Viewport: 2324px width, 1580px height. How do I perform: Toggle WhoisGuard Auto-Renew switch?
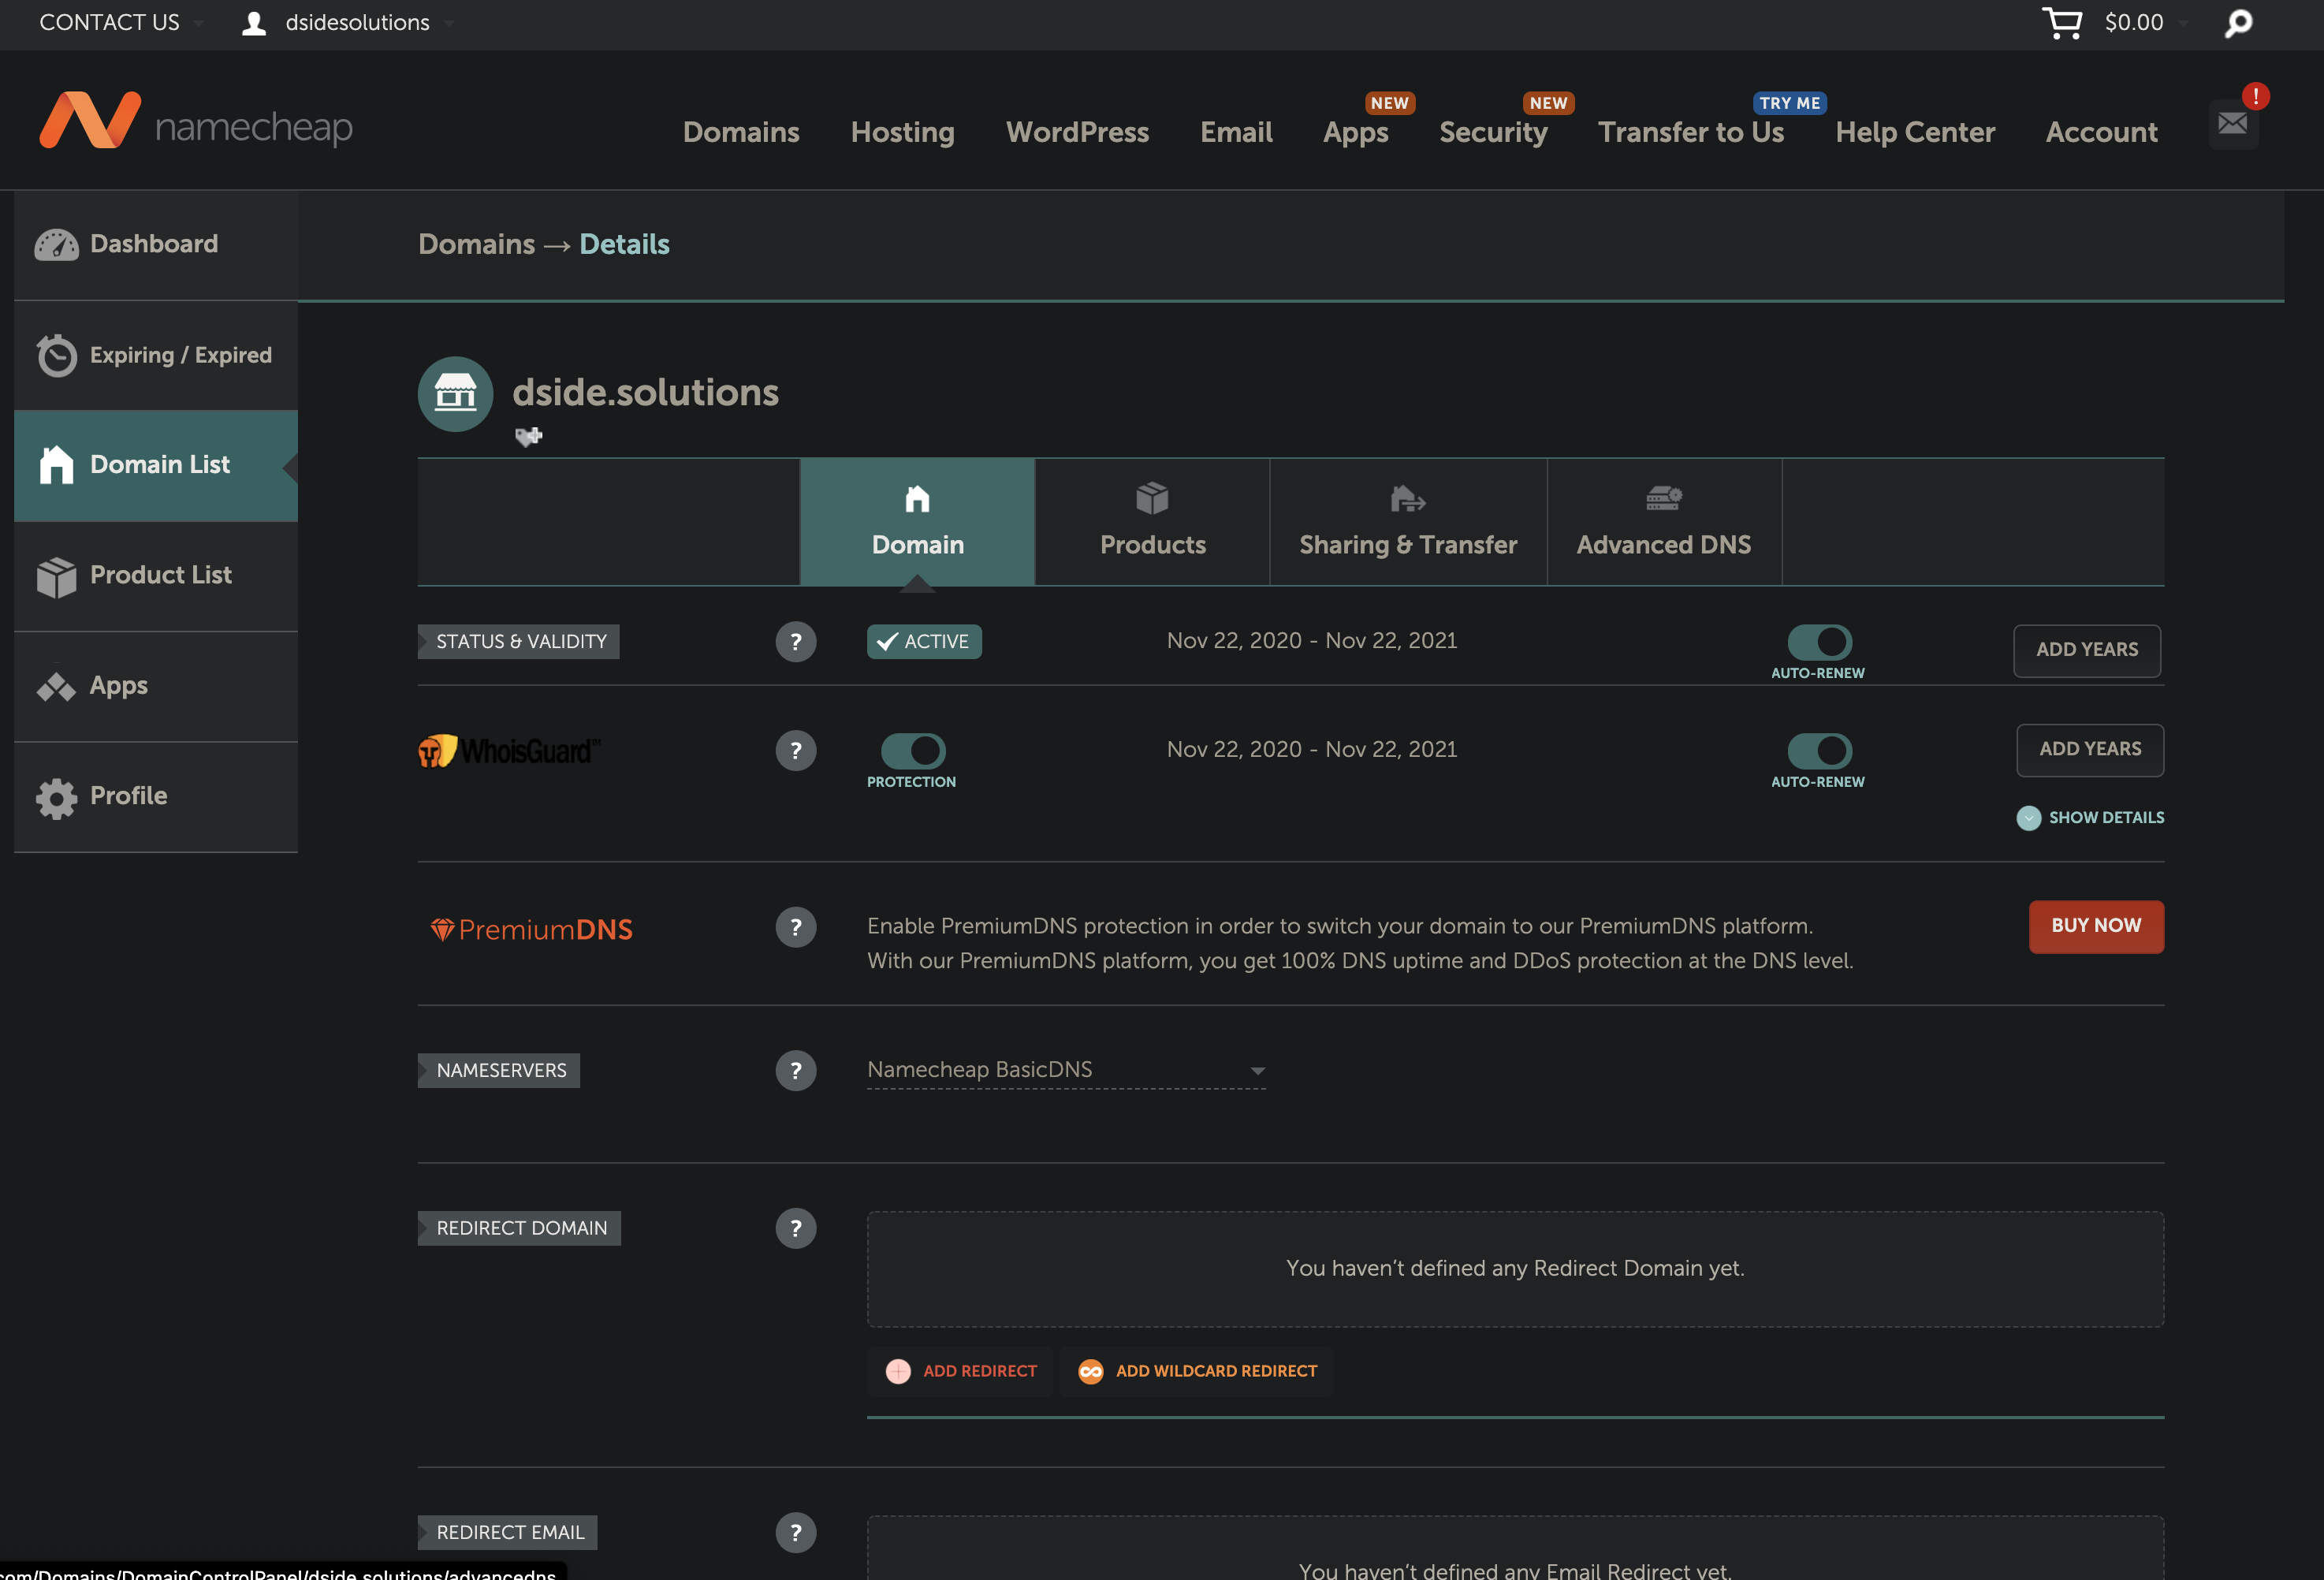1819,750
